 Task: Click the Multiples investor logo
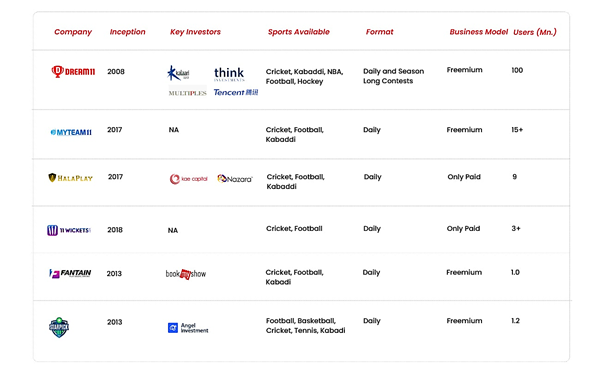click(188, 93)
